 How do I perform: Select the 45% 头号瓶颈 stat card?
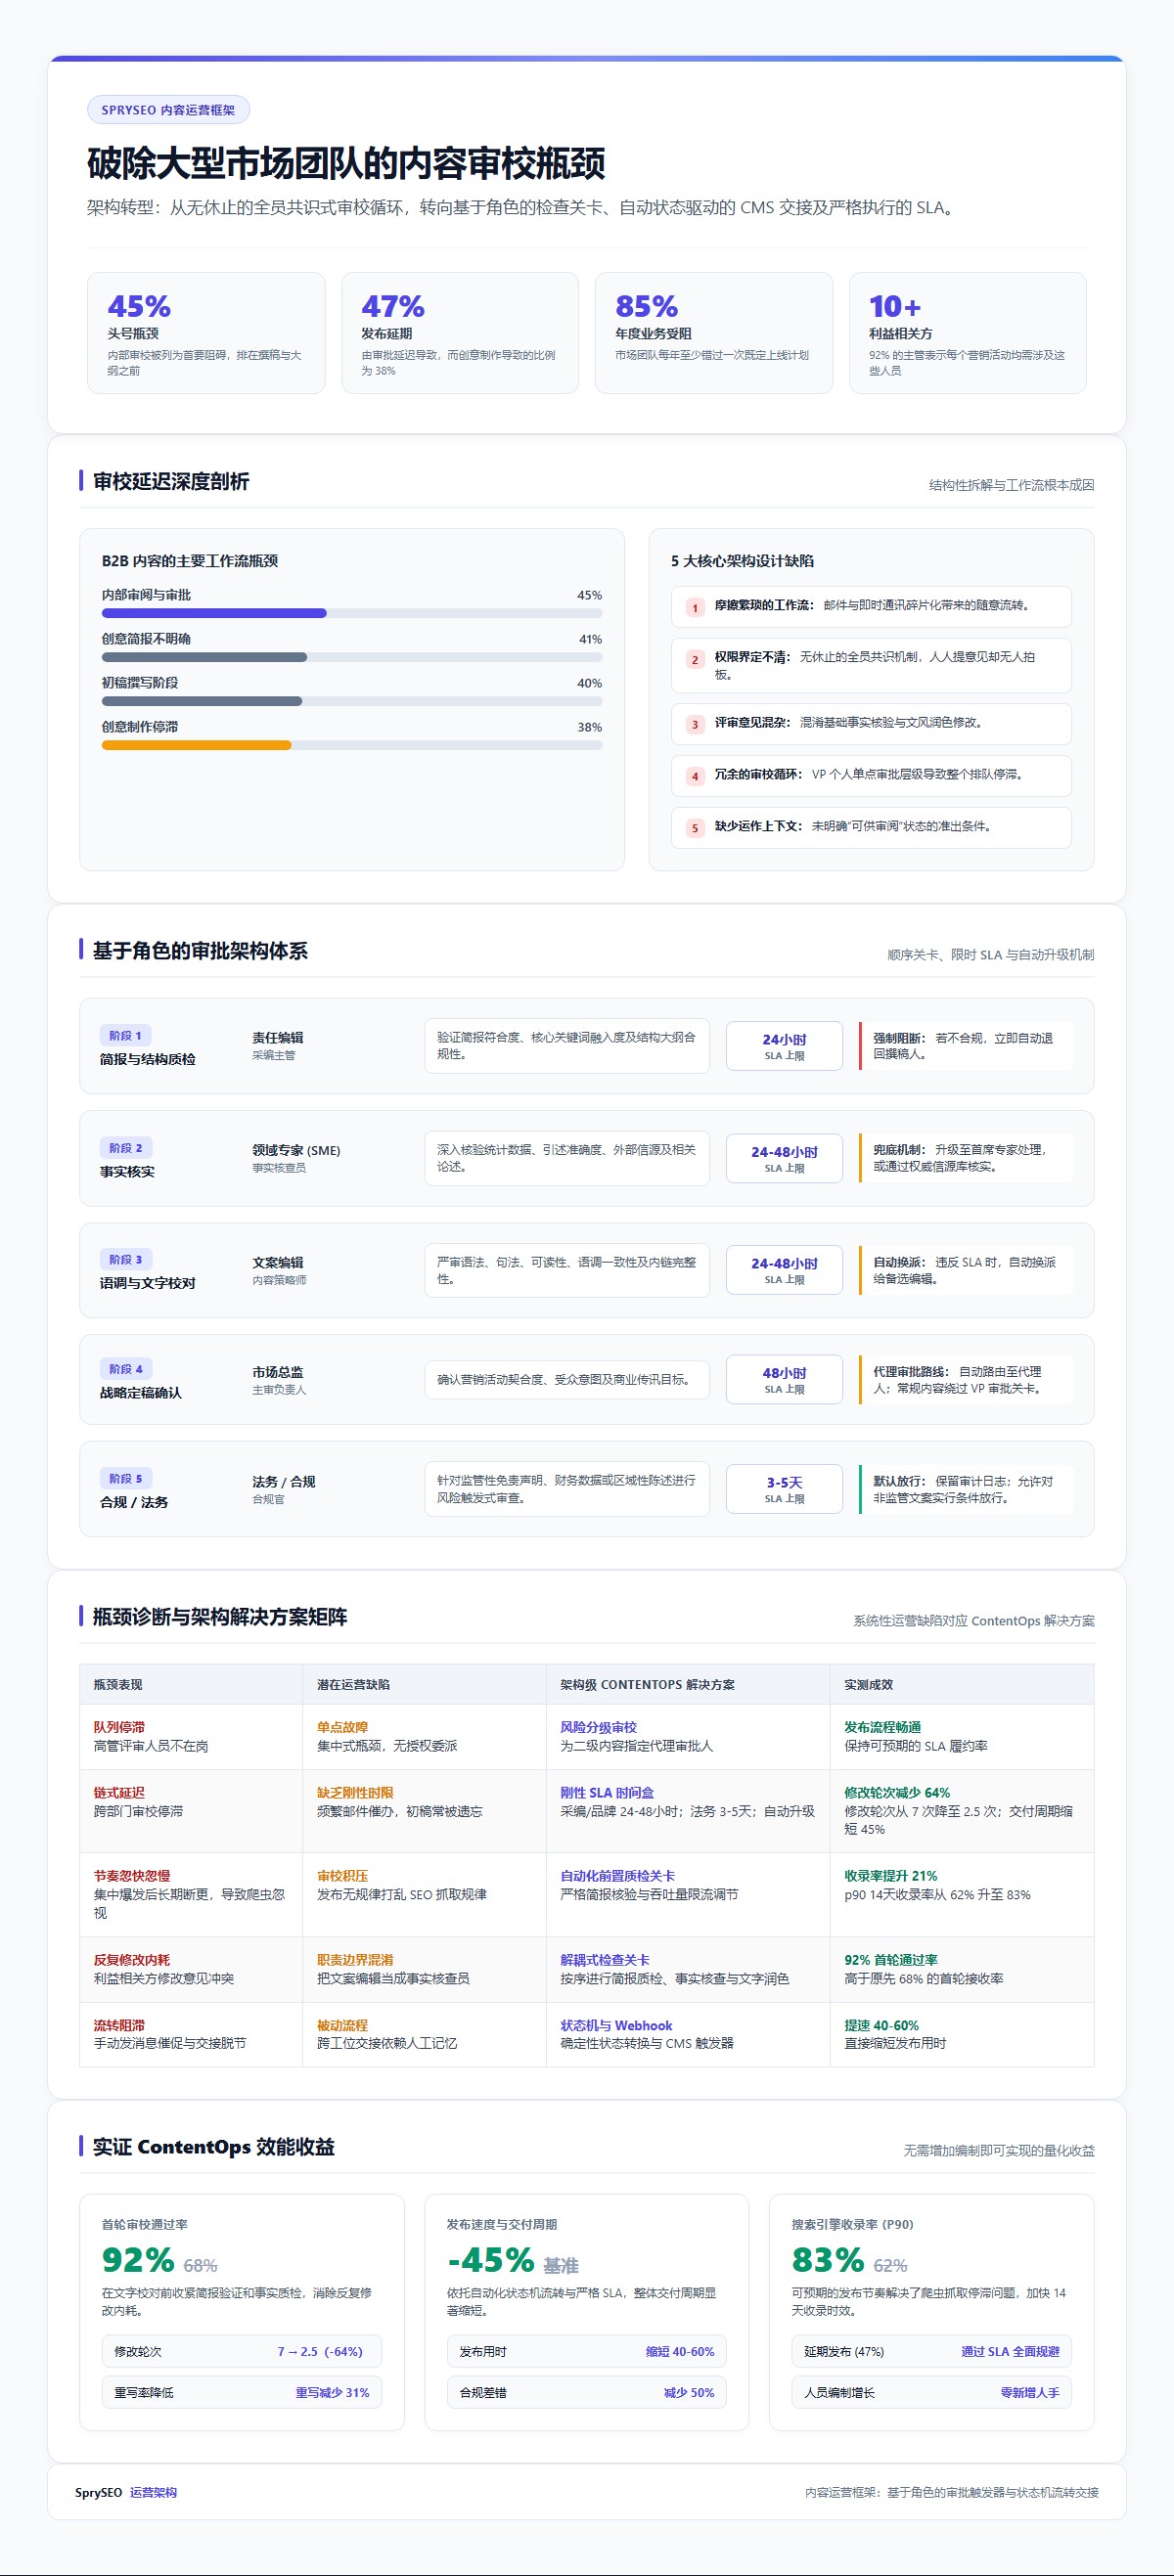[206, 333]
